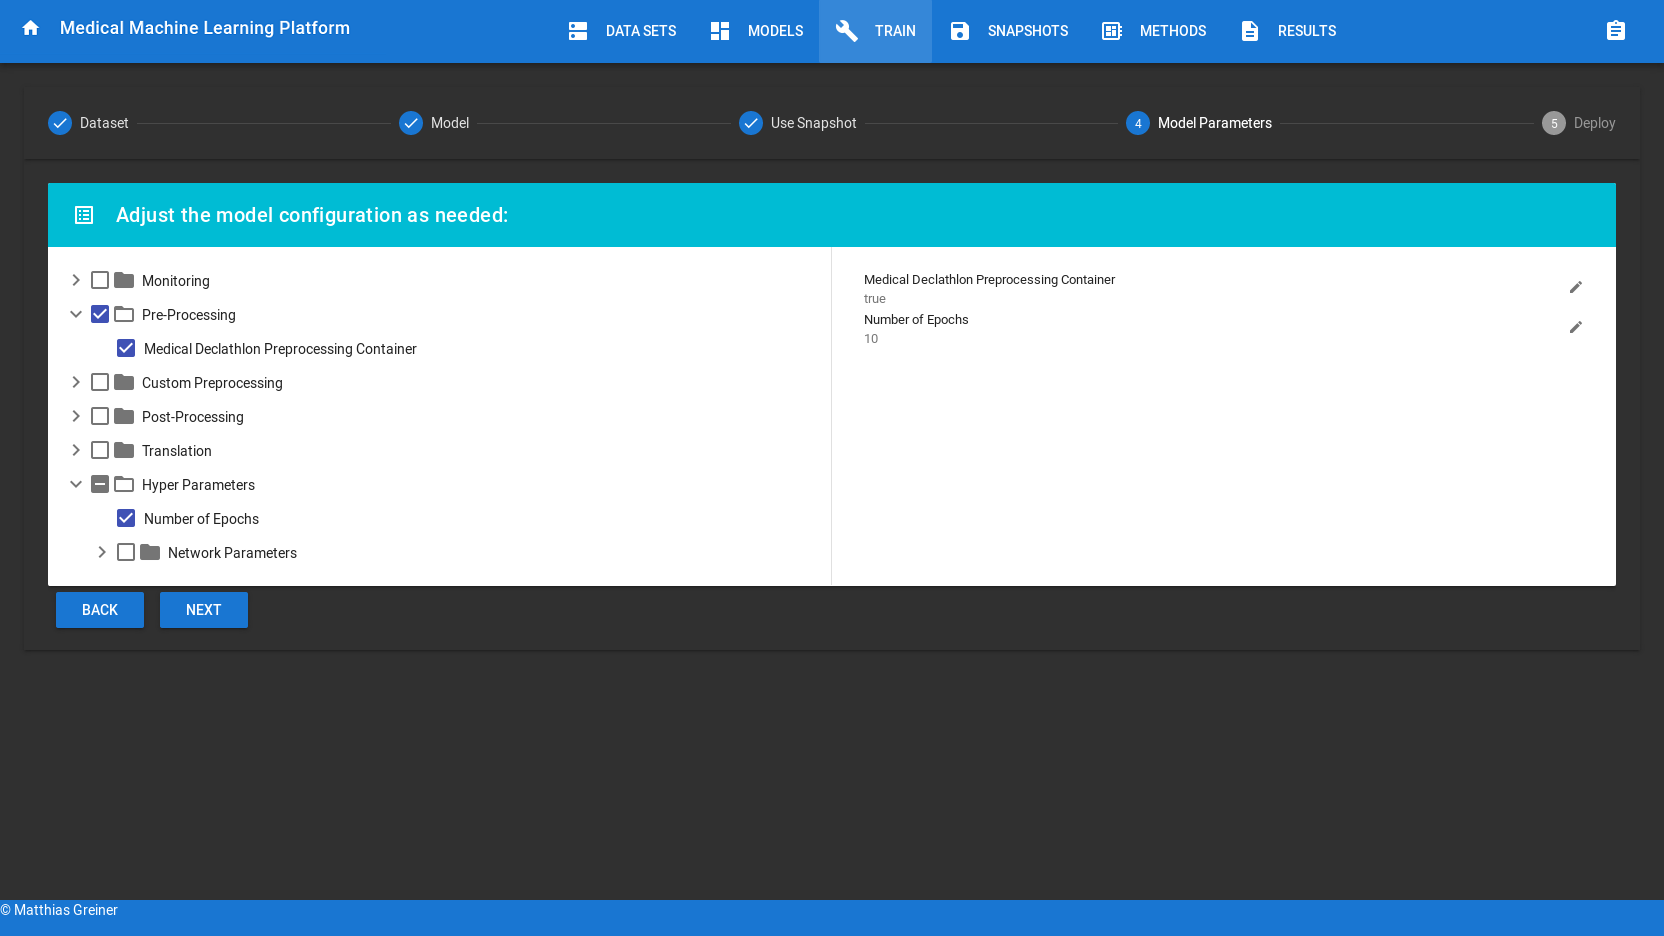Select the Translation tree row label
Image resolution: width=1664 pixels, height=936 pixels.
(x=177, y=451)
